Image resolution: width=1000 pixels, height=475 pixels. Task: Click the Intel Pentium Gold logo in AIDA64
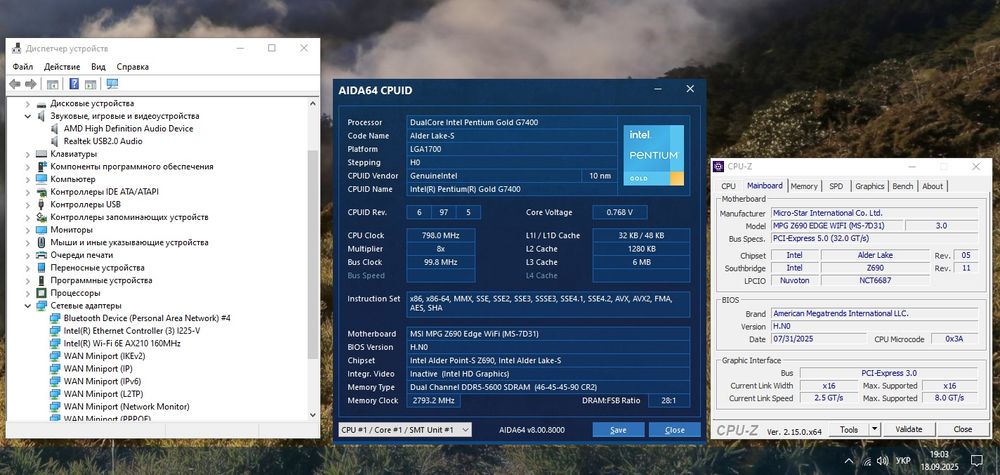[654, 156]
